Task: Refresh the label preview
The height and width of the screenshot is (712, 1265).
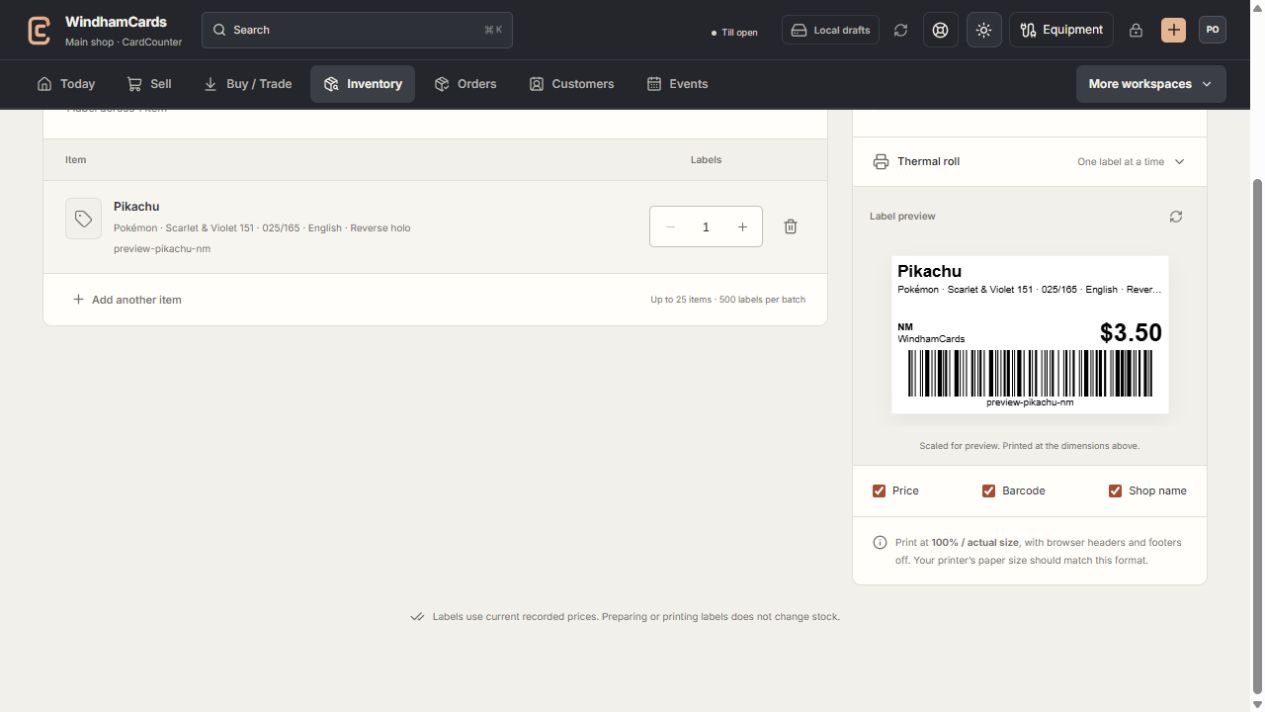Action: pos(1176,216)
